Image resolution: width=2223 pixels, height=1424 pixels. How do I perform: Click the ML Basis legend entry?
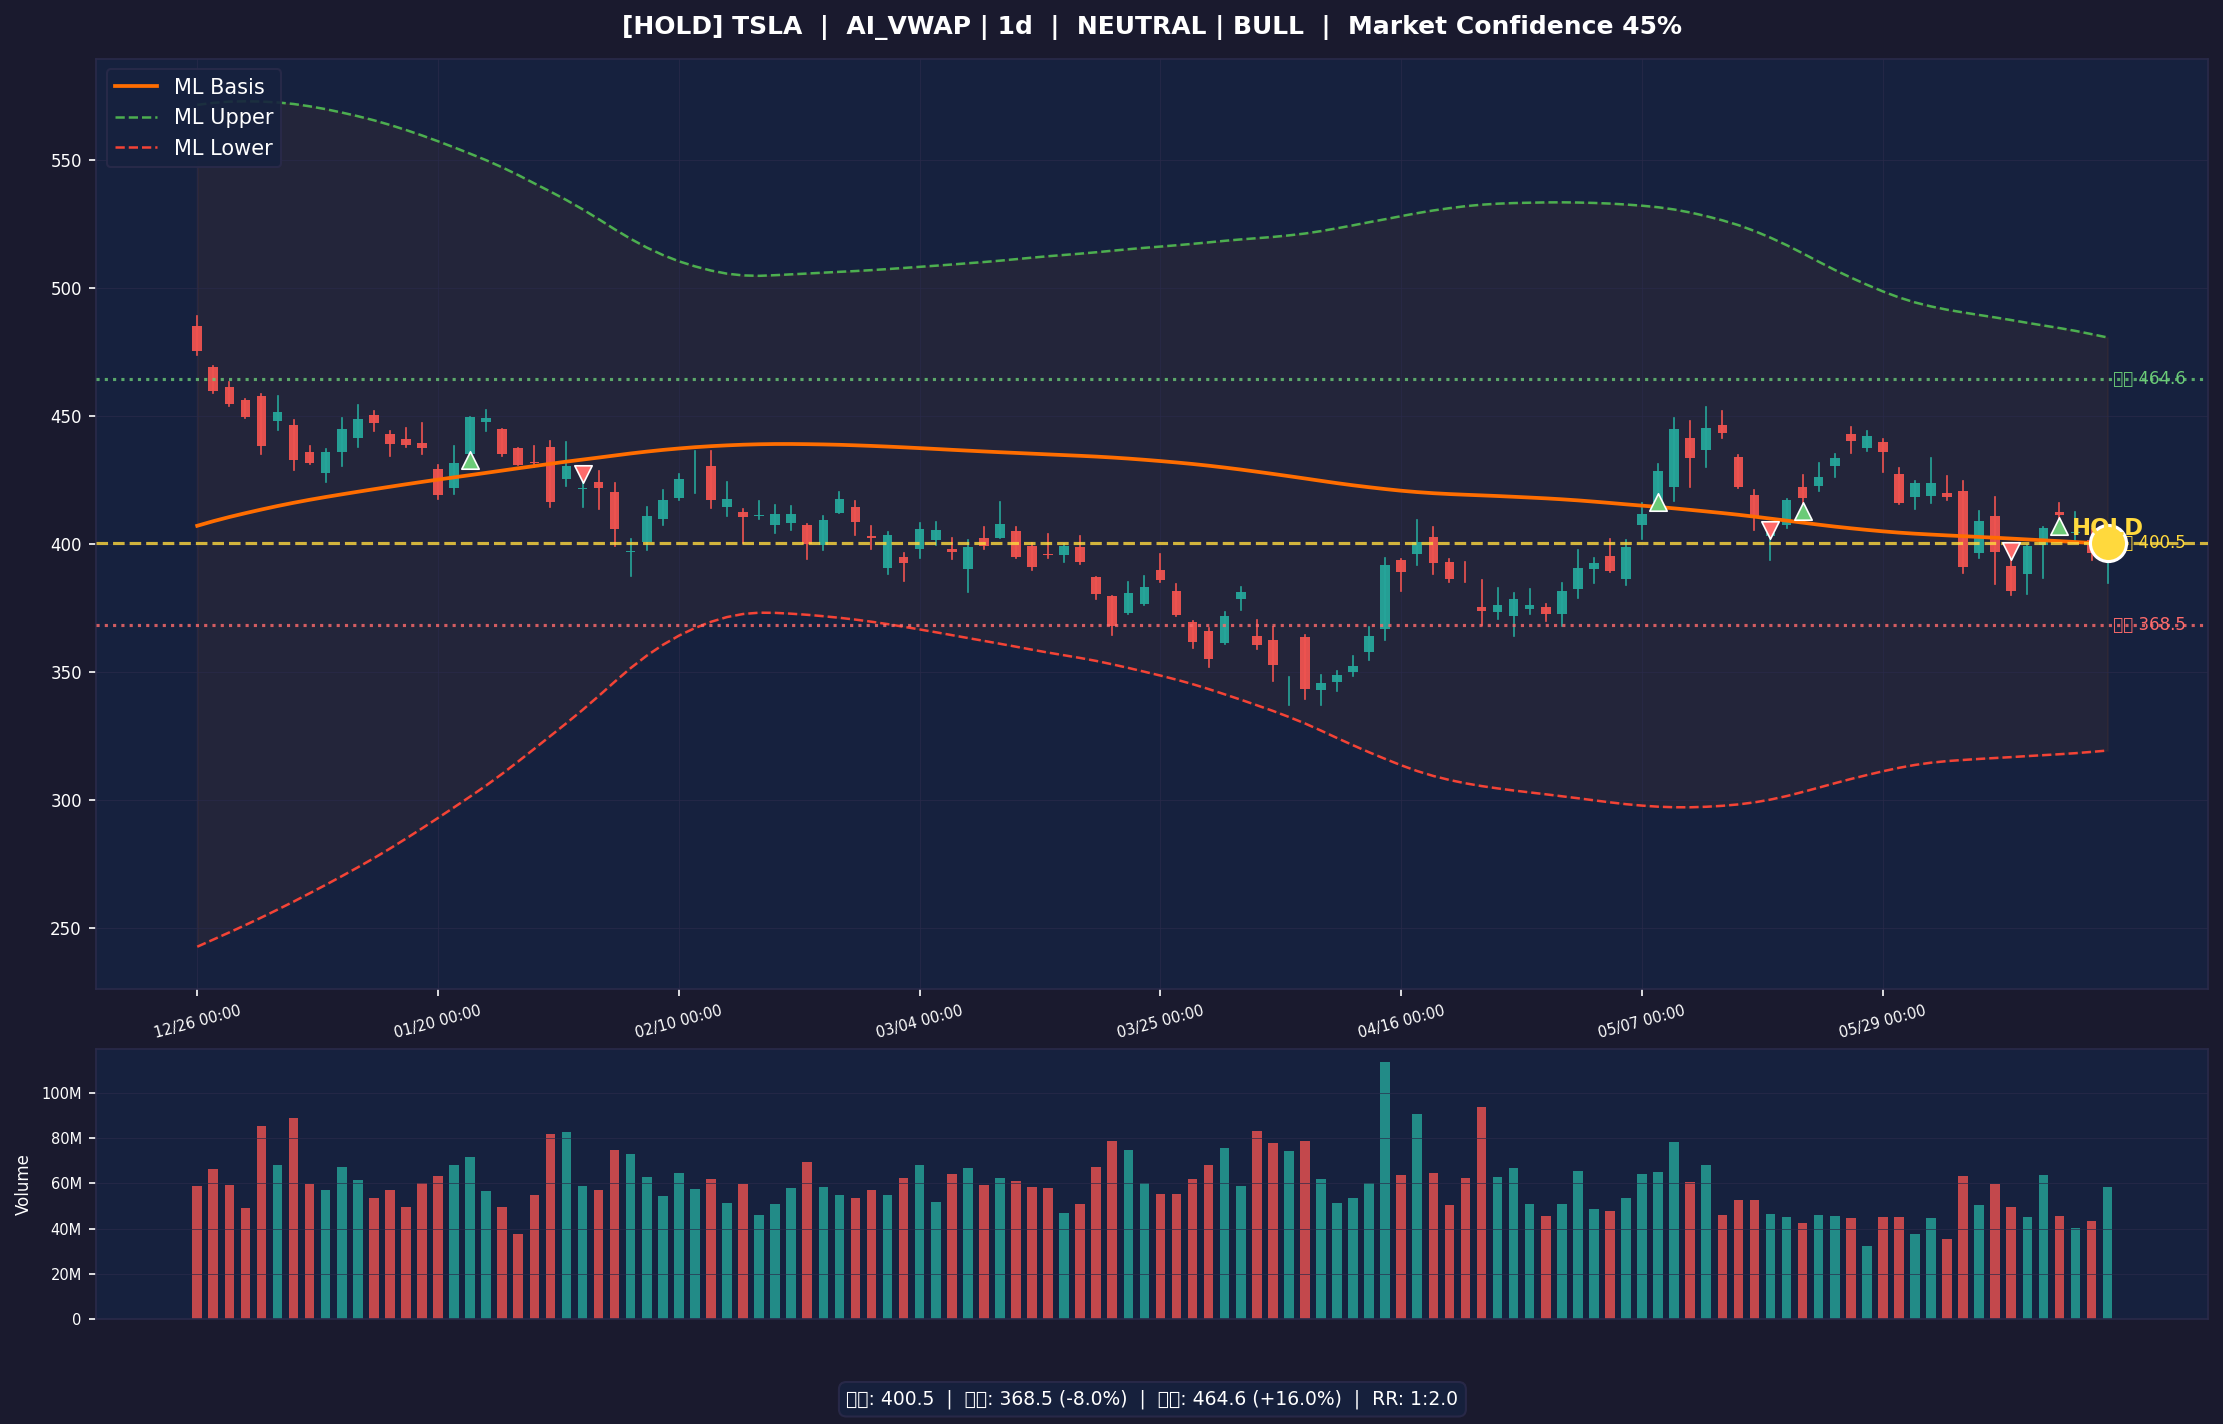click(x=190, y=87)
